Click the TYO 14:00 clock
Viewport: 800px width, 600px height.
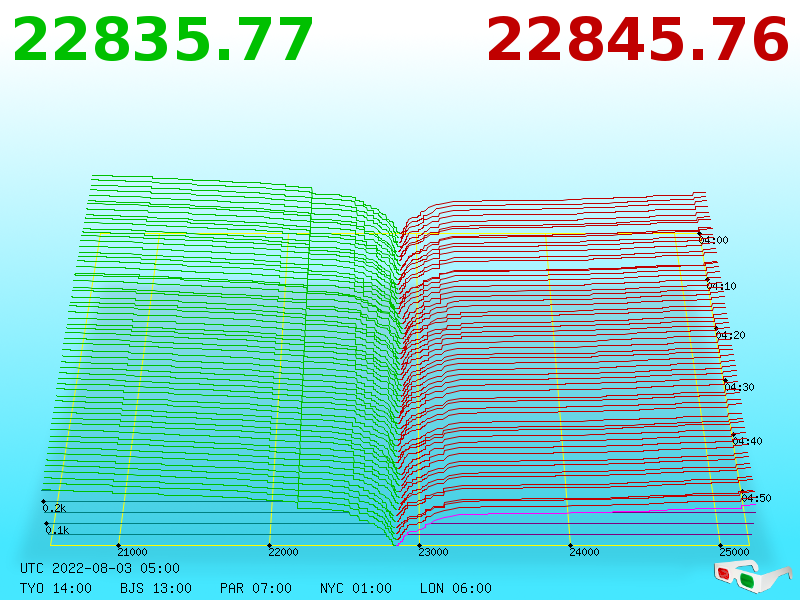point(56,588)
